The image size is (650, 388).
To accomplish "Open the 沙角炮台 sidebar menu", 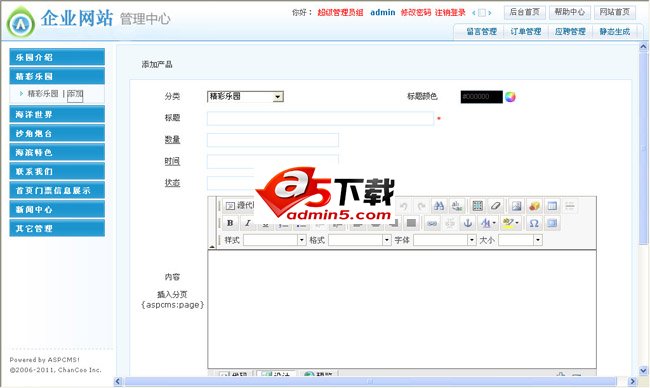I will [x=57, y=133].
